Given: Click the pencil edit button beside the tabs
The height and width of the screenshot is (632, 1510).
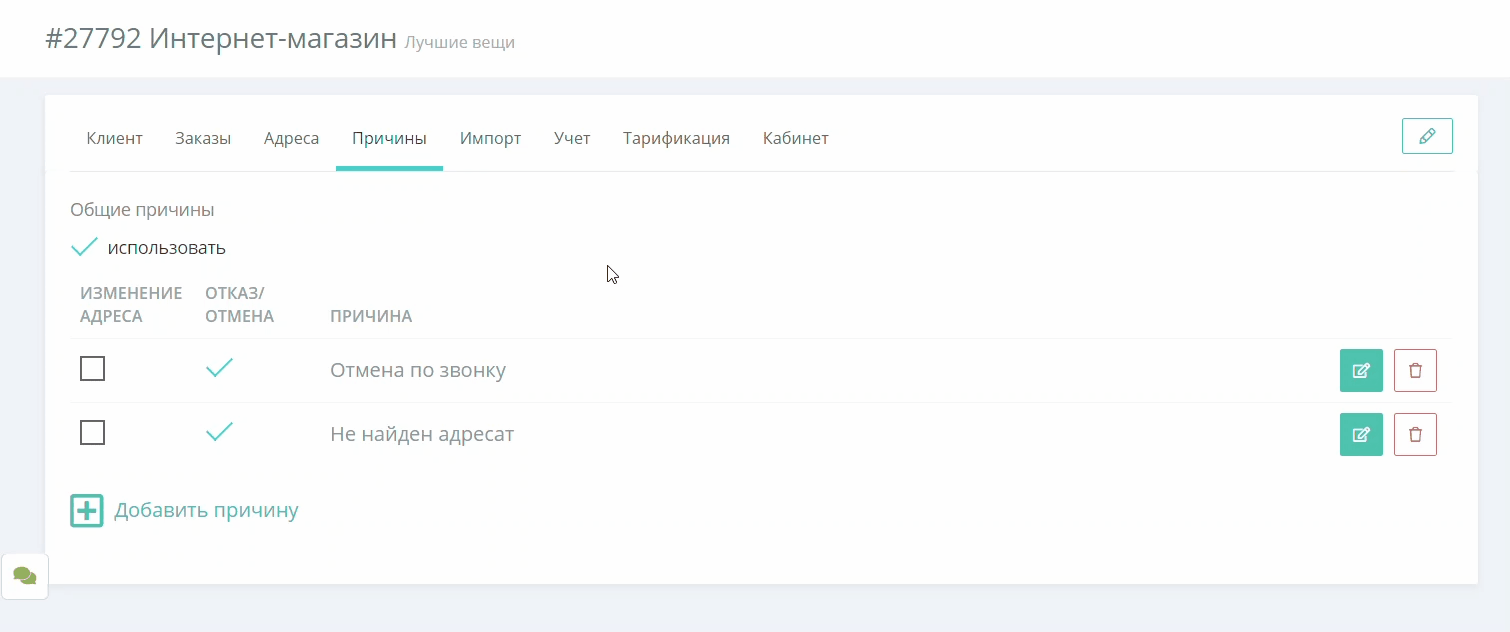Looking at the screenshot, I should [x=1427, y=136].
